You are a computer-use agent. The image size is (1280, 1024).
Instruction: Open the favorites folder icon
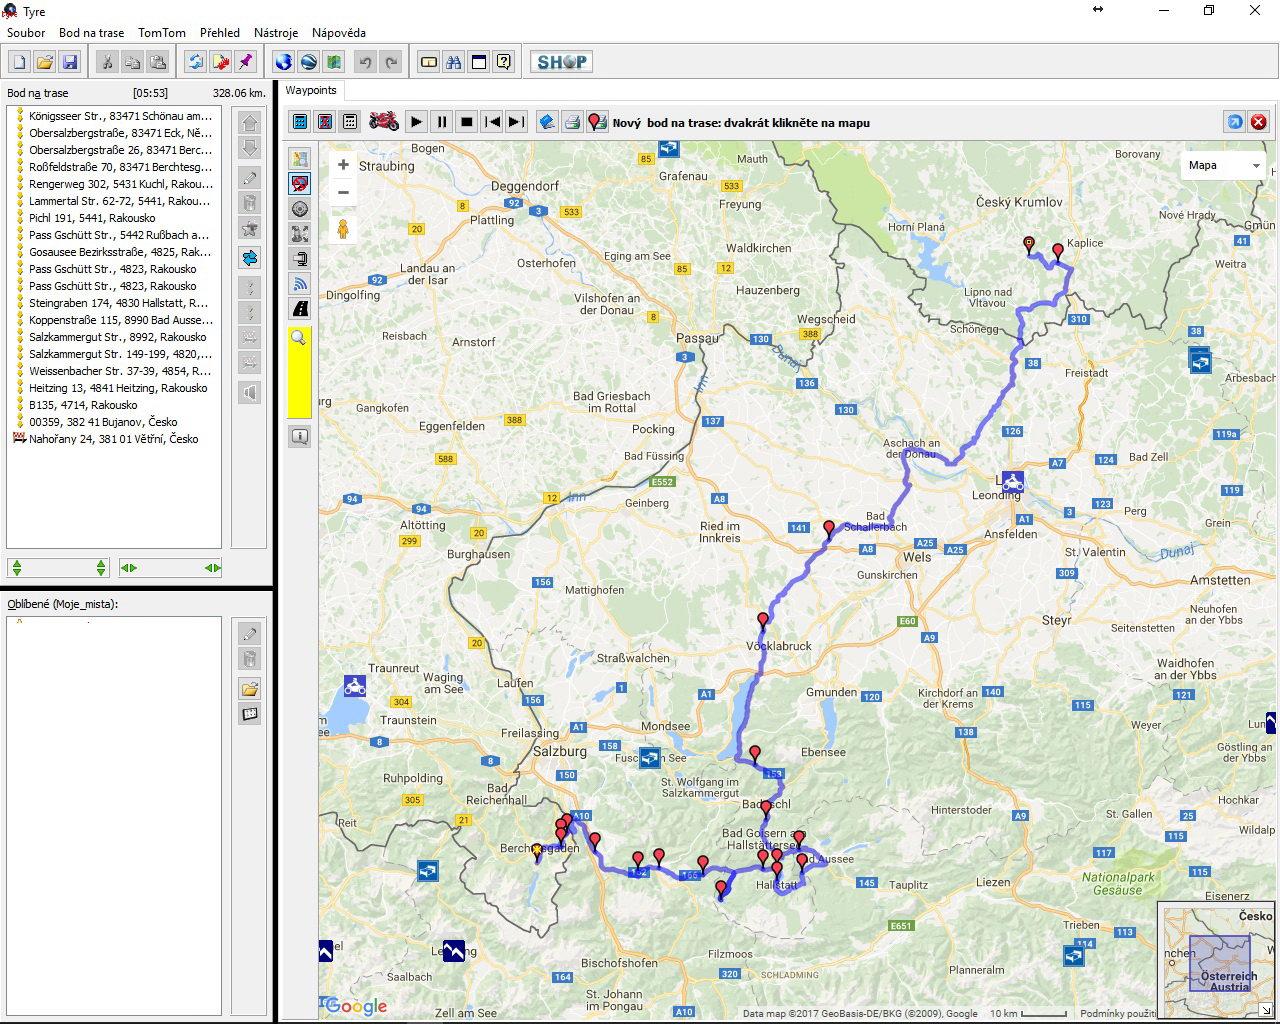[x=249, y=689]
